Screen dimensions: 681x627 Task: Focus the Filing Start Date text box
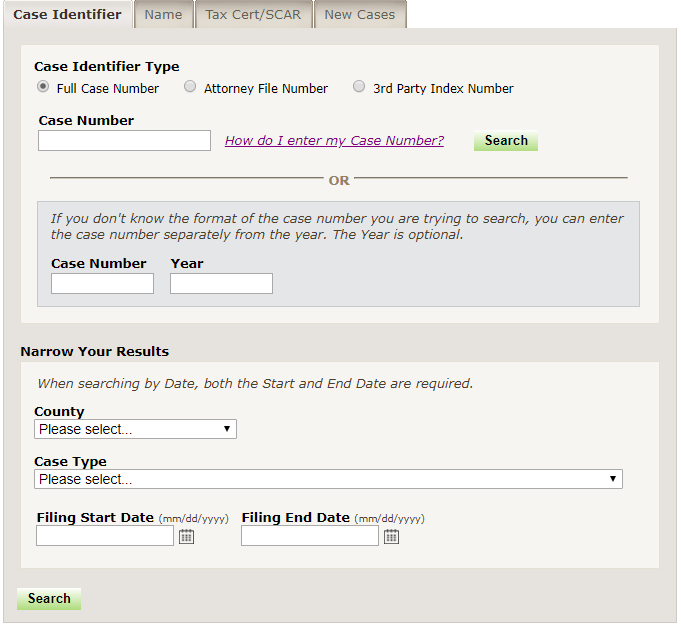(105, 537)
